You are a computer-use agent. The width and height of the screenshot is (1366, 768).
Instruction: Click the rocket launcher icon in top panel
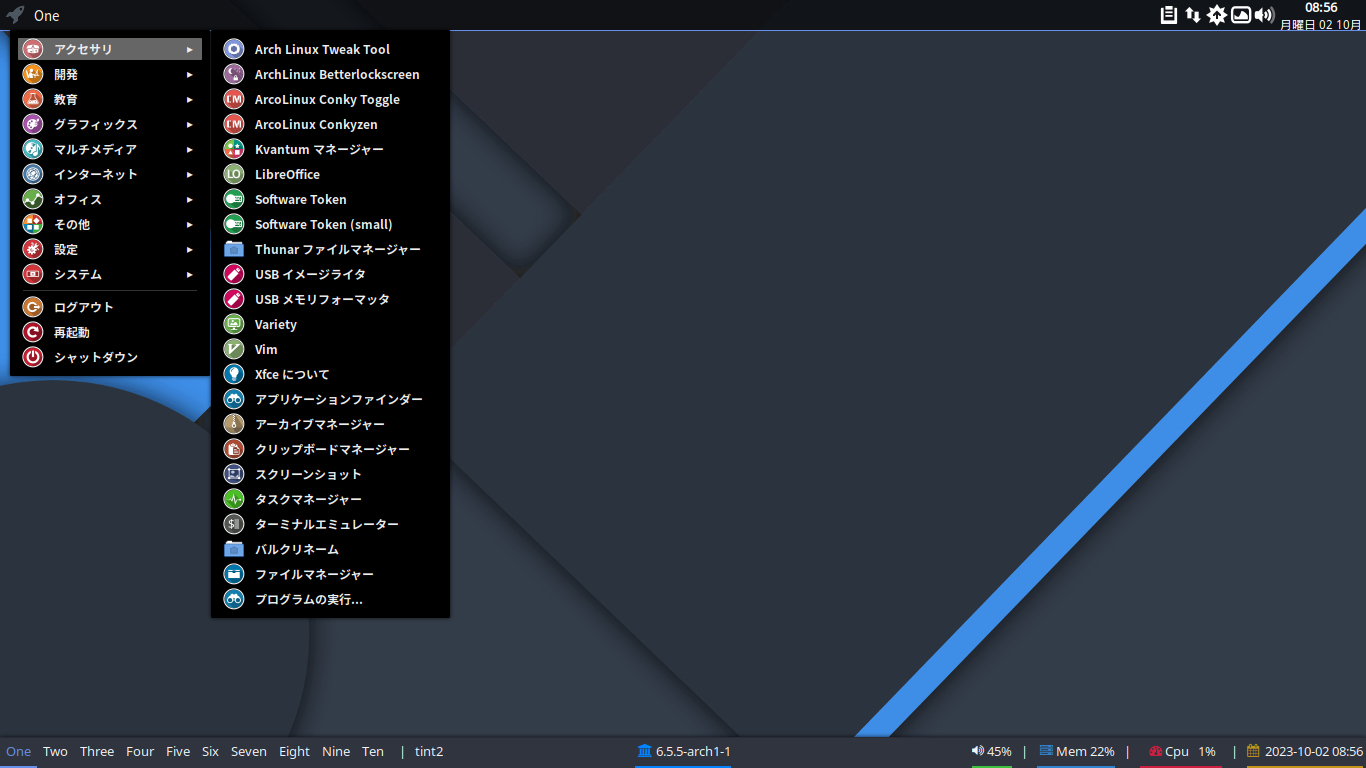pyautogui.click(x=15, y=15)
